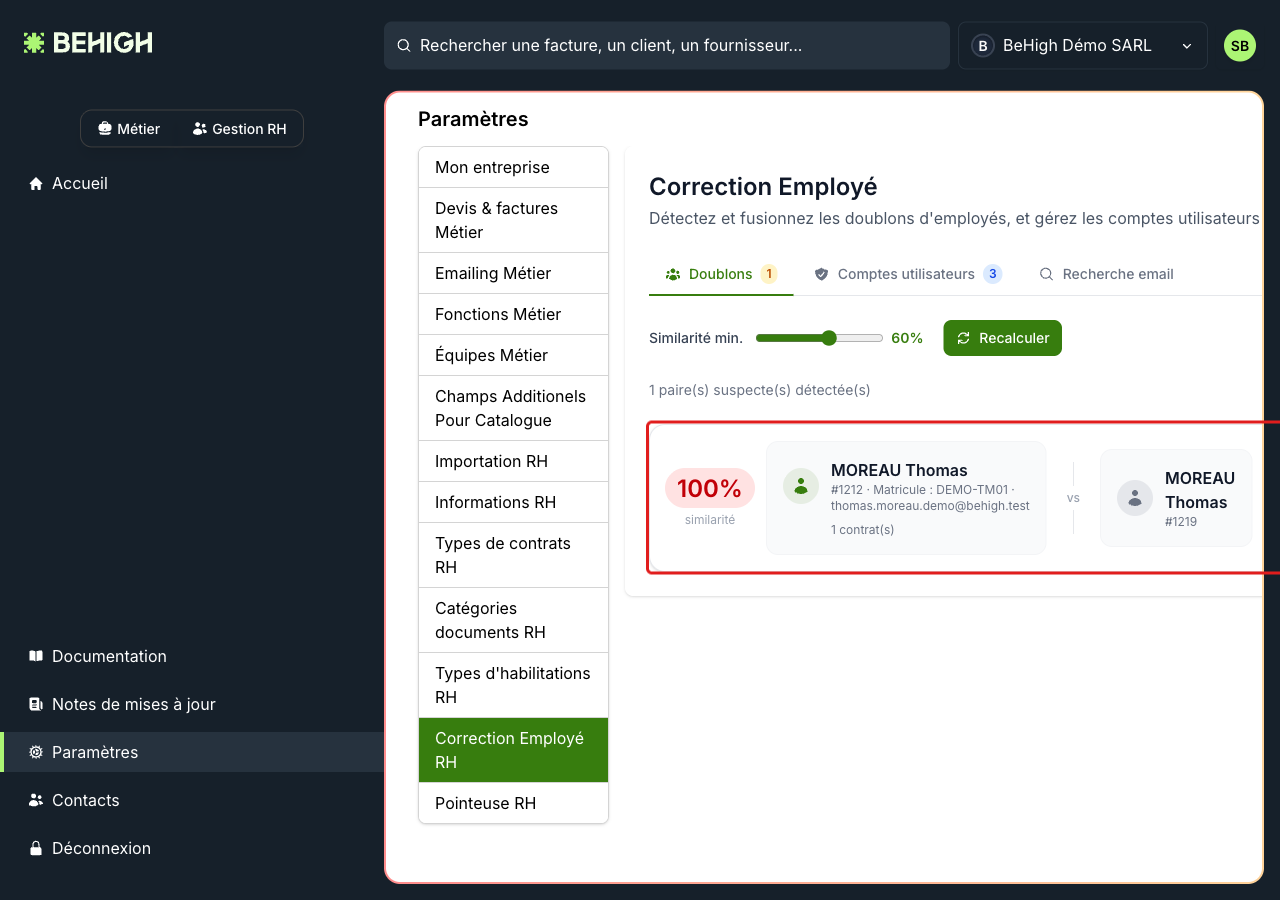Go to Accueil in sidebar

point(192,184)
